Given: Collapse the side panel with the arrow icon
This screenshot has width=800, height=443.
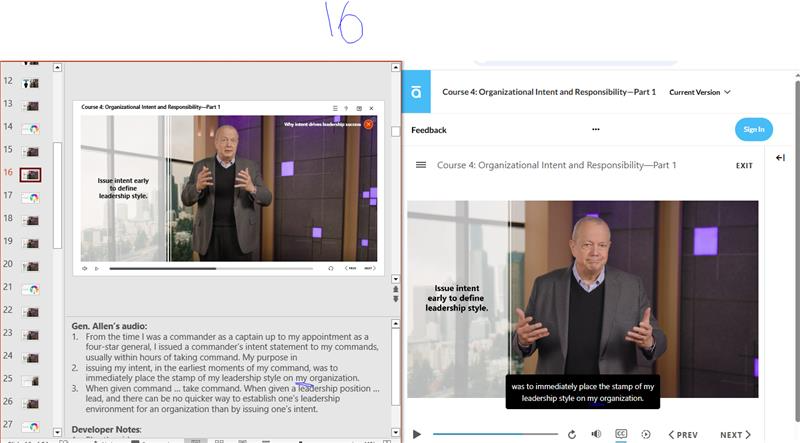Looking at the screenshot, I should (781, 158).
